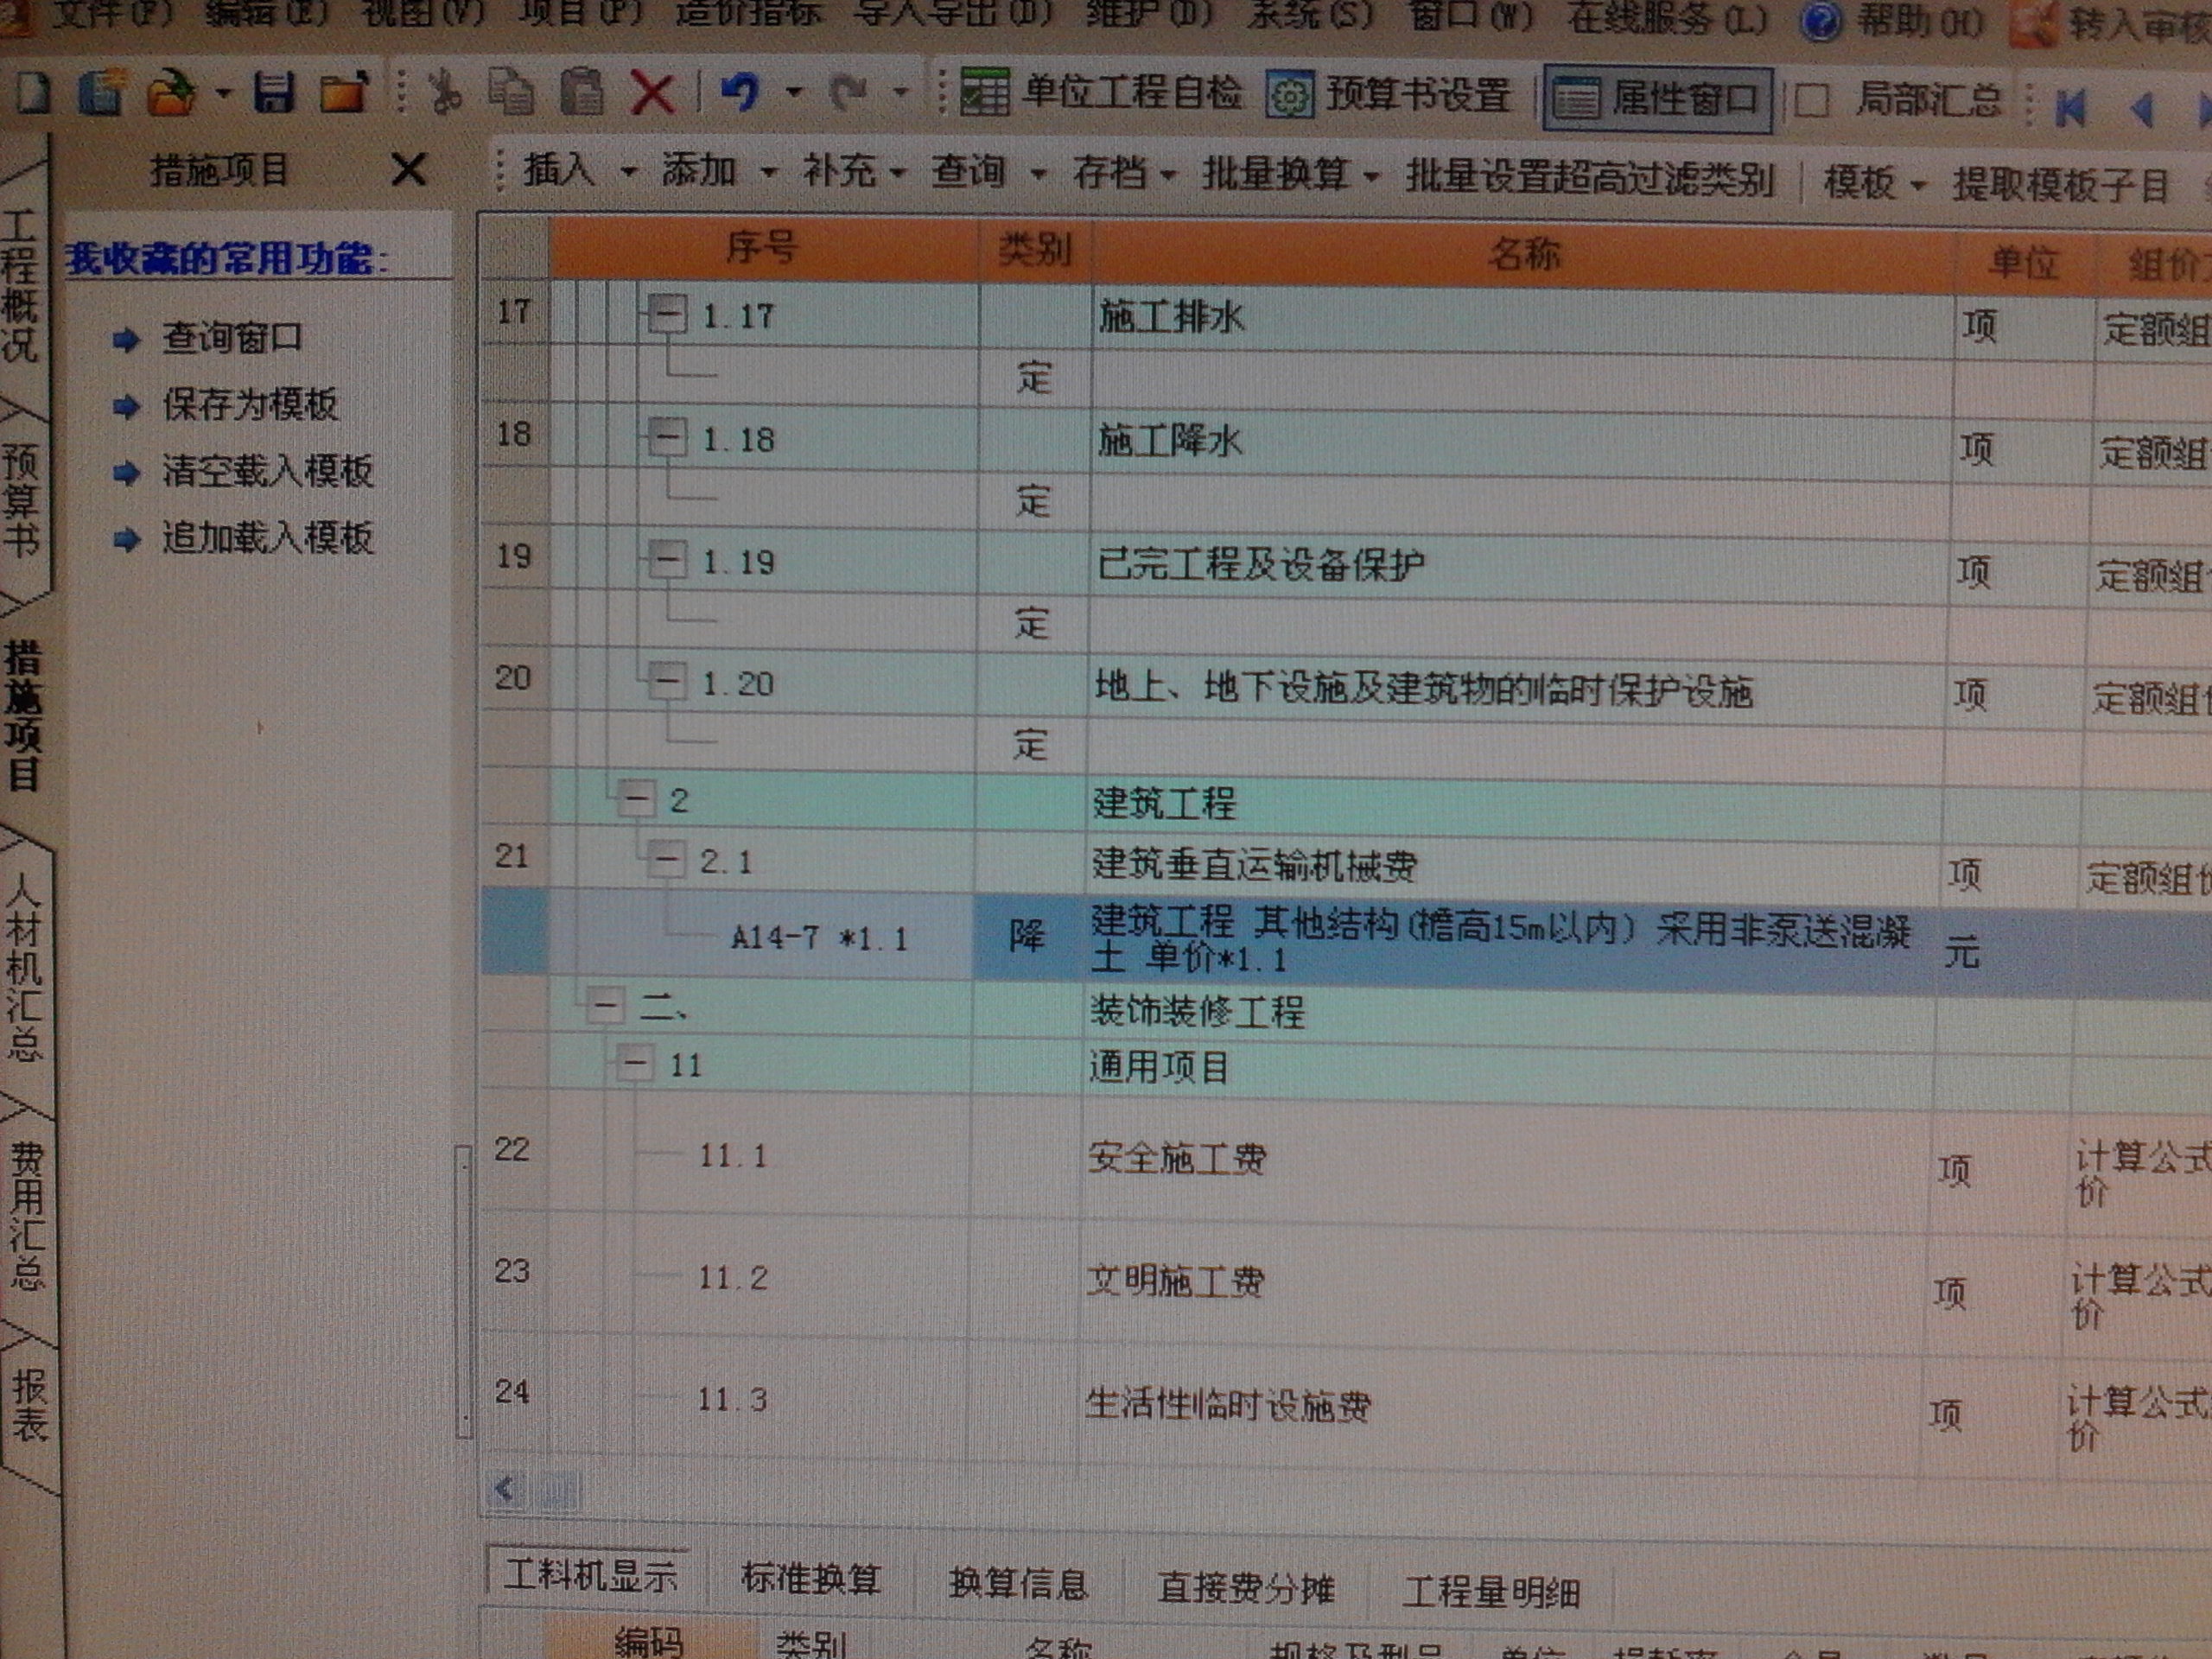Open the undo history dropdown arrow
This screenshot has width=2212, height=1659.
(794, 93)
